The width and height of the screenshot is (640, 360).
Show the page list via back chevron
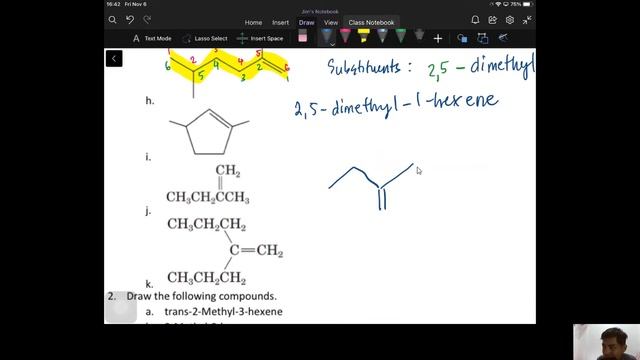click(114, 58)
